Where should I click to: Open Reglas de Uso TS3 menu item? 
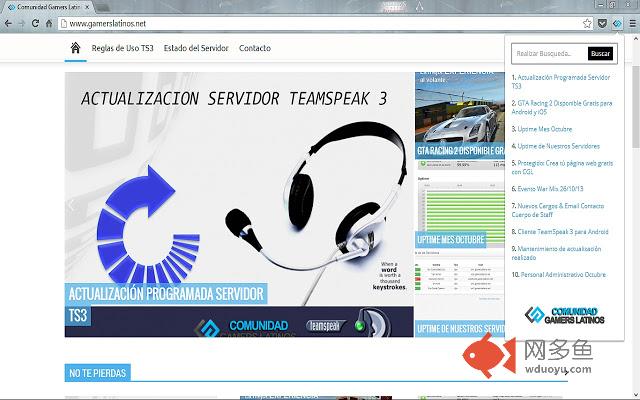(x=122, y=48)
